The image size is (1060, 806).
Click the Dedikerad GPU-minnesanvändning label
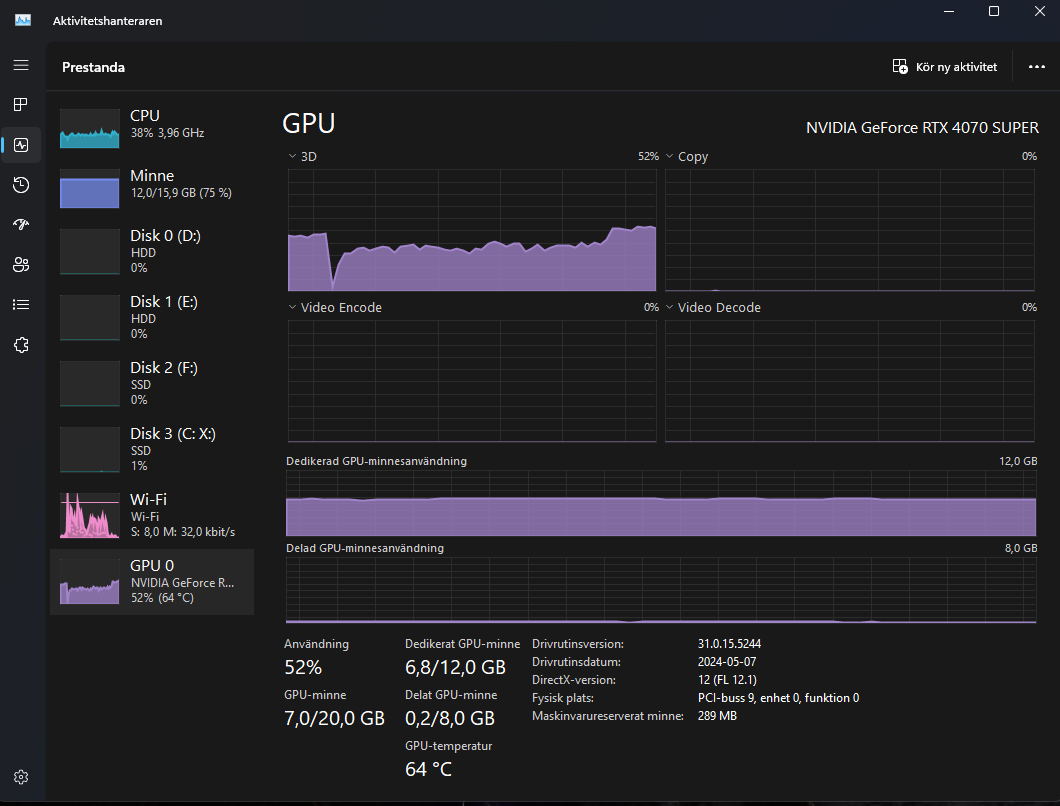[376, 461]
